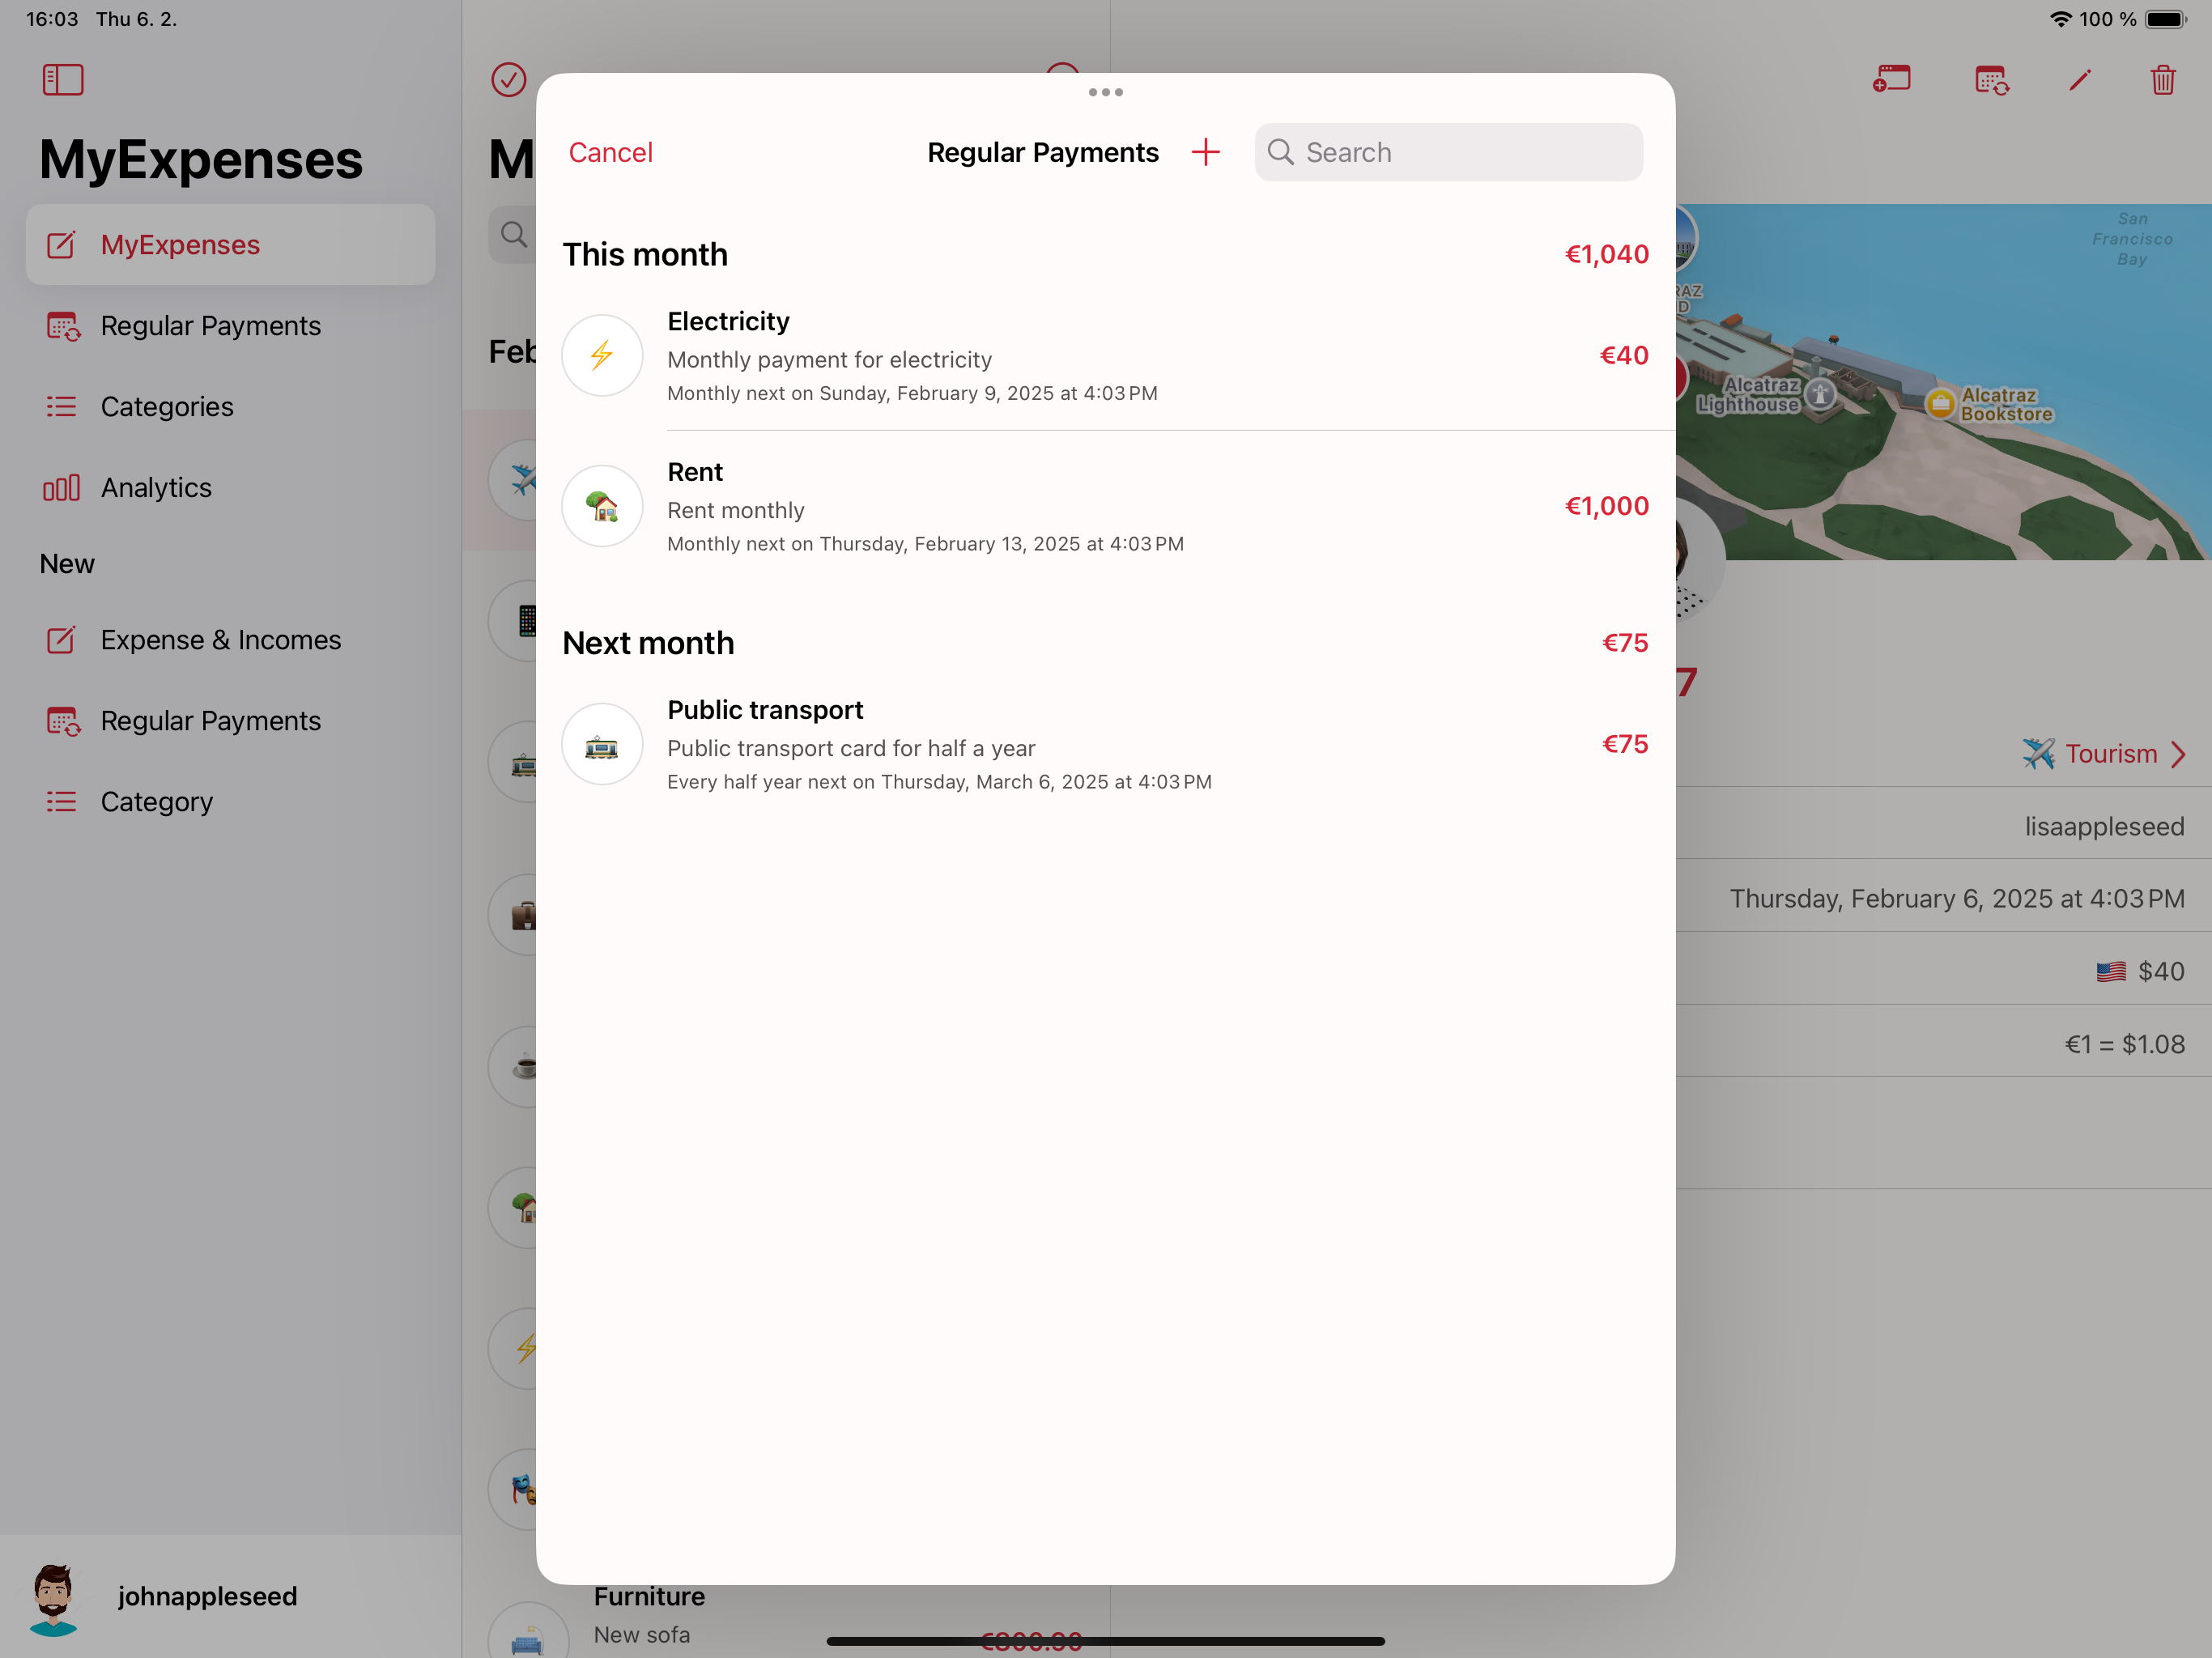Screen dimensions: 2212x1658
Task: Add a new regular payment with plus
Action: [x=1206, y=152]
